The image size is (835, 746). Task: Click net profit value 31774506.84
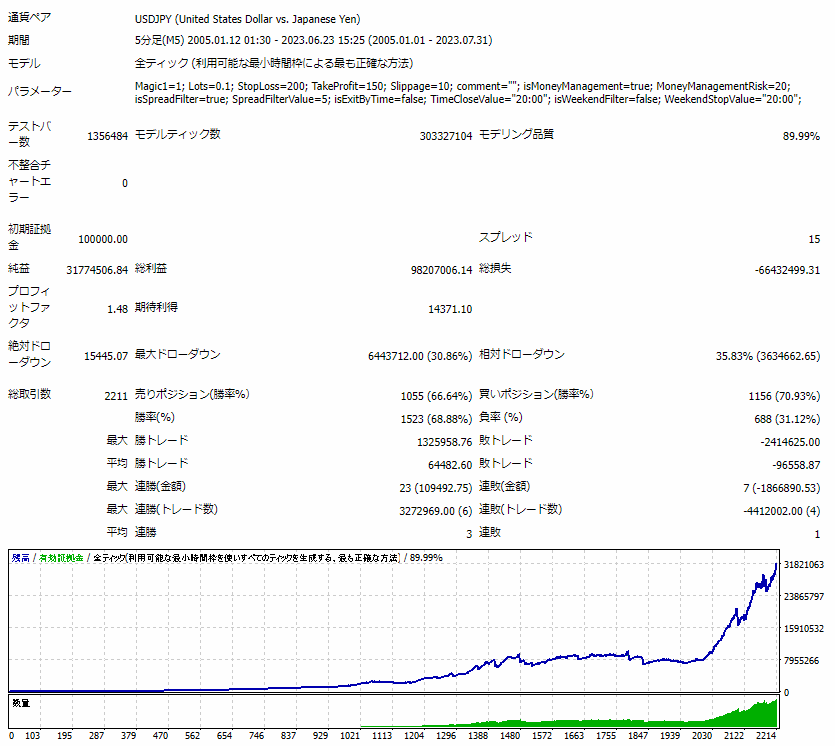[x=97, y=270]
